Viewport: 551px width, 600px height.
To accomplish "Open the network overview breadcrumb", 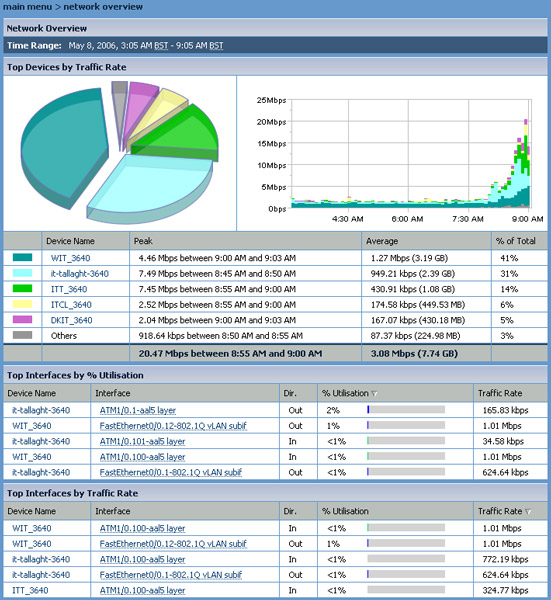I will point(103,7).
